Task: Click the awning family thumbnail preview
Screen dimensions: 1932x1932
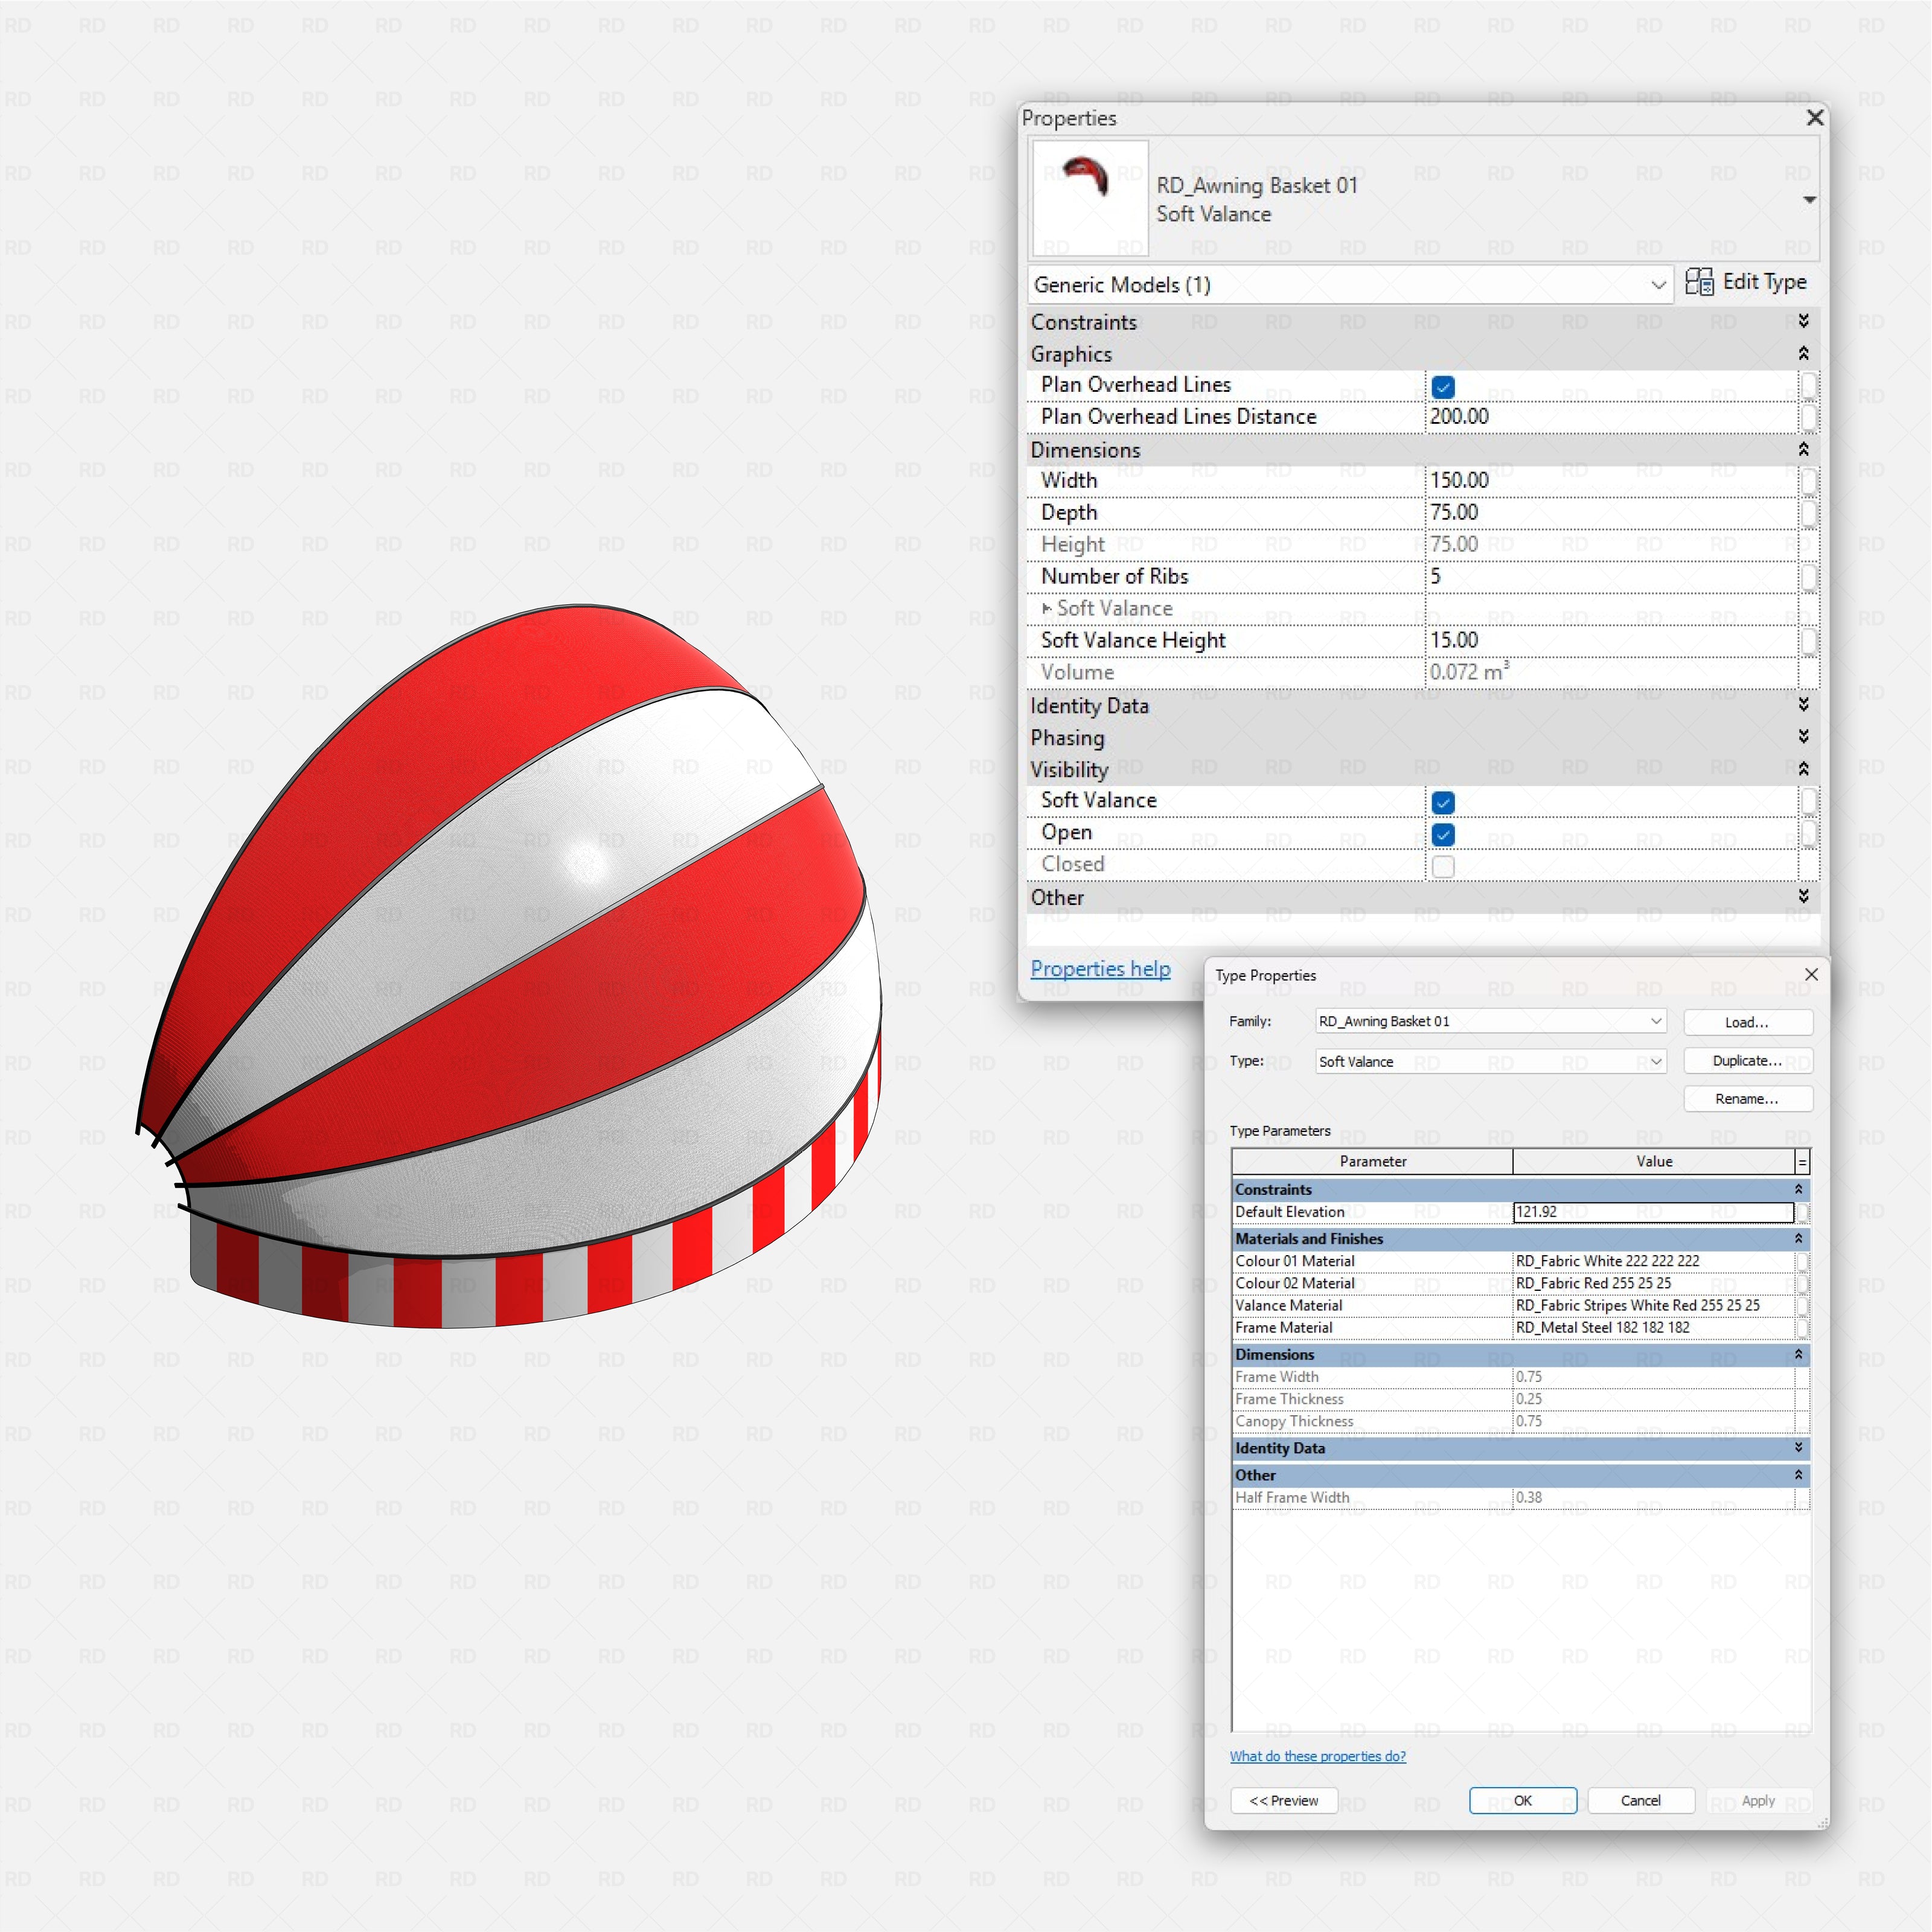Action: pyautogui.click(x=1089, y=198)
